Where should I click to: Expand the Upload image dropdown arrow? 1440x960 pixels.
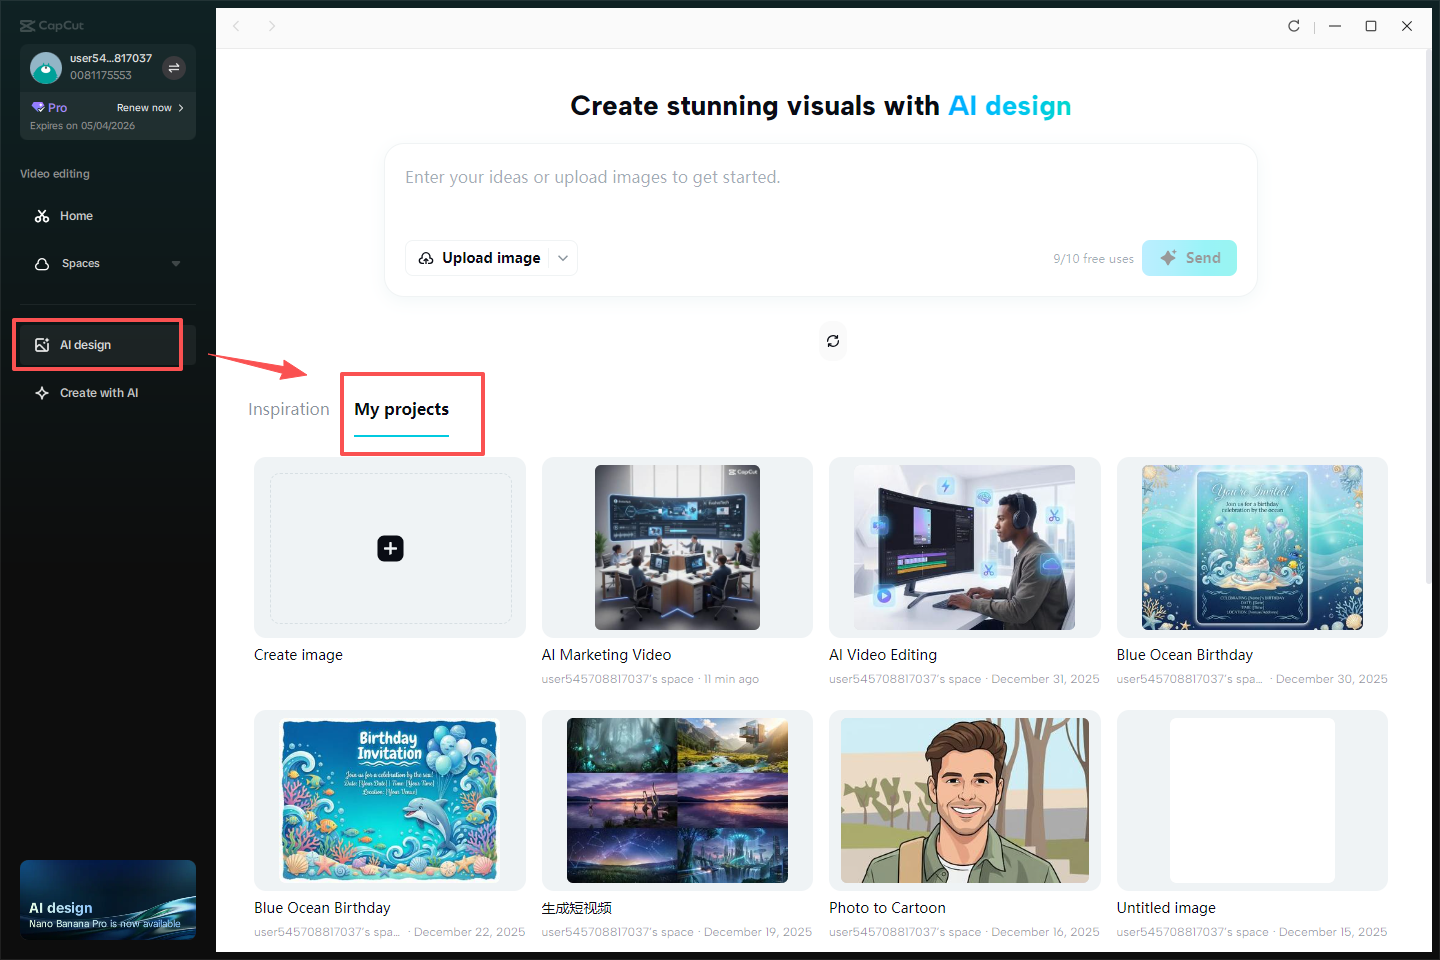pos(562,257)
